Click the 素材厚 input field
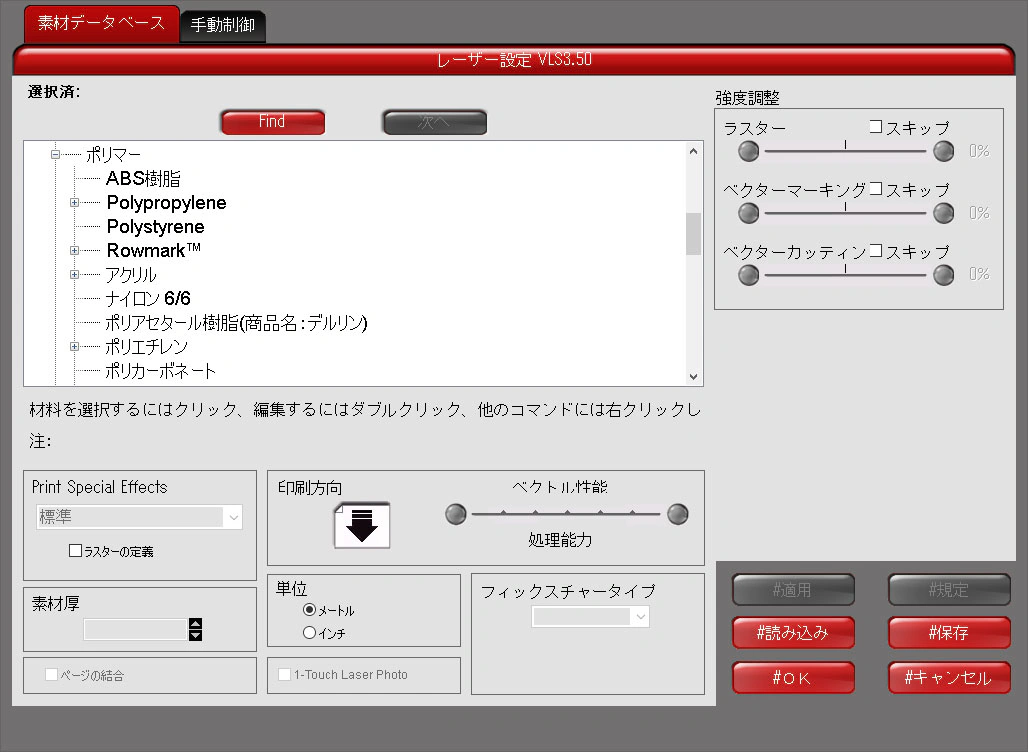The height and width of the screenshot is (752, 1028). tap(136, 629)
